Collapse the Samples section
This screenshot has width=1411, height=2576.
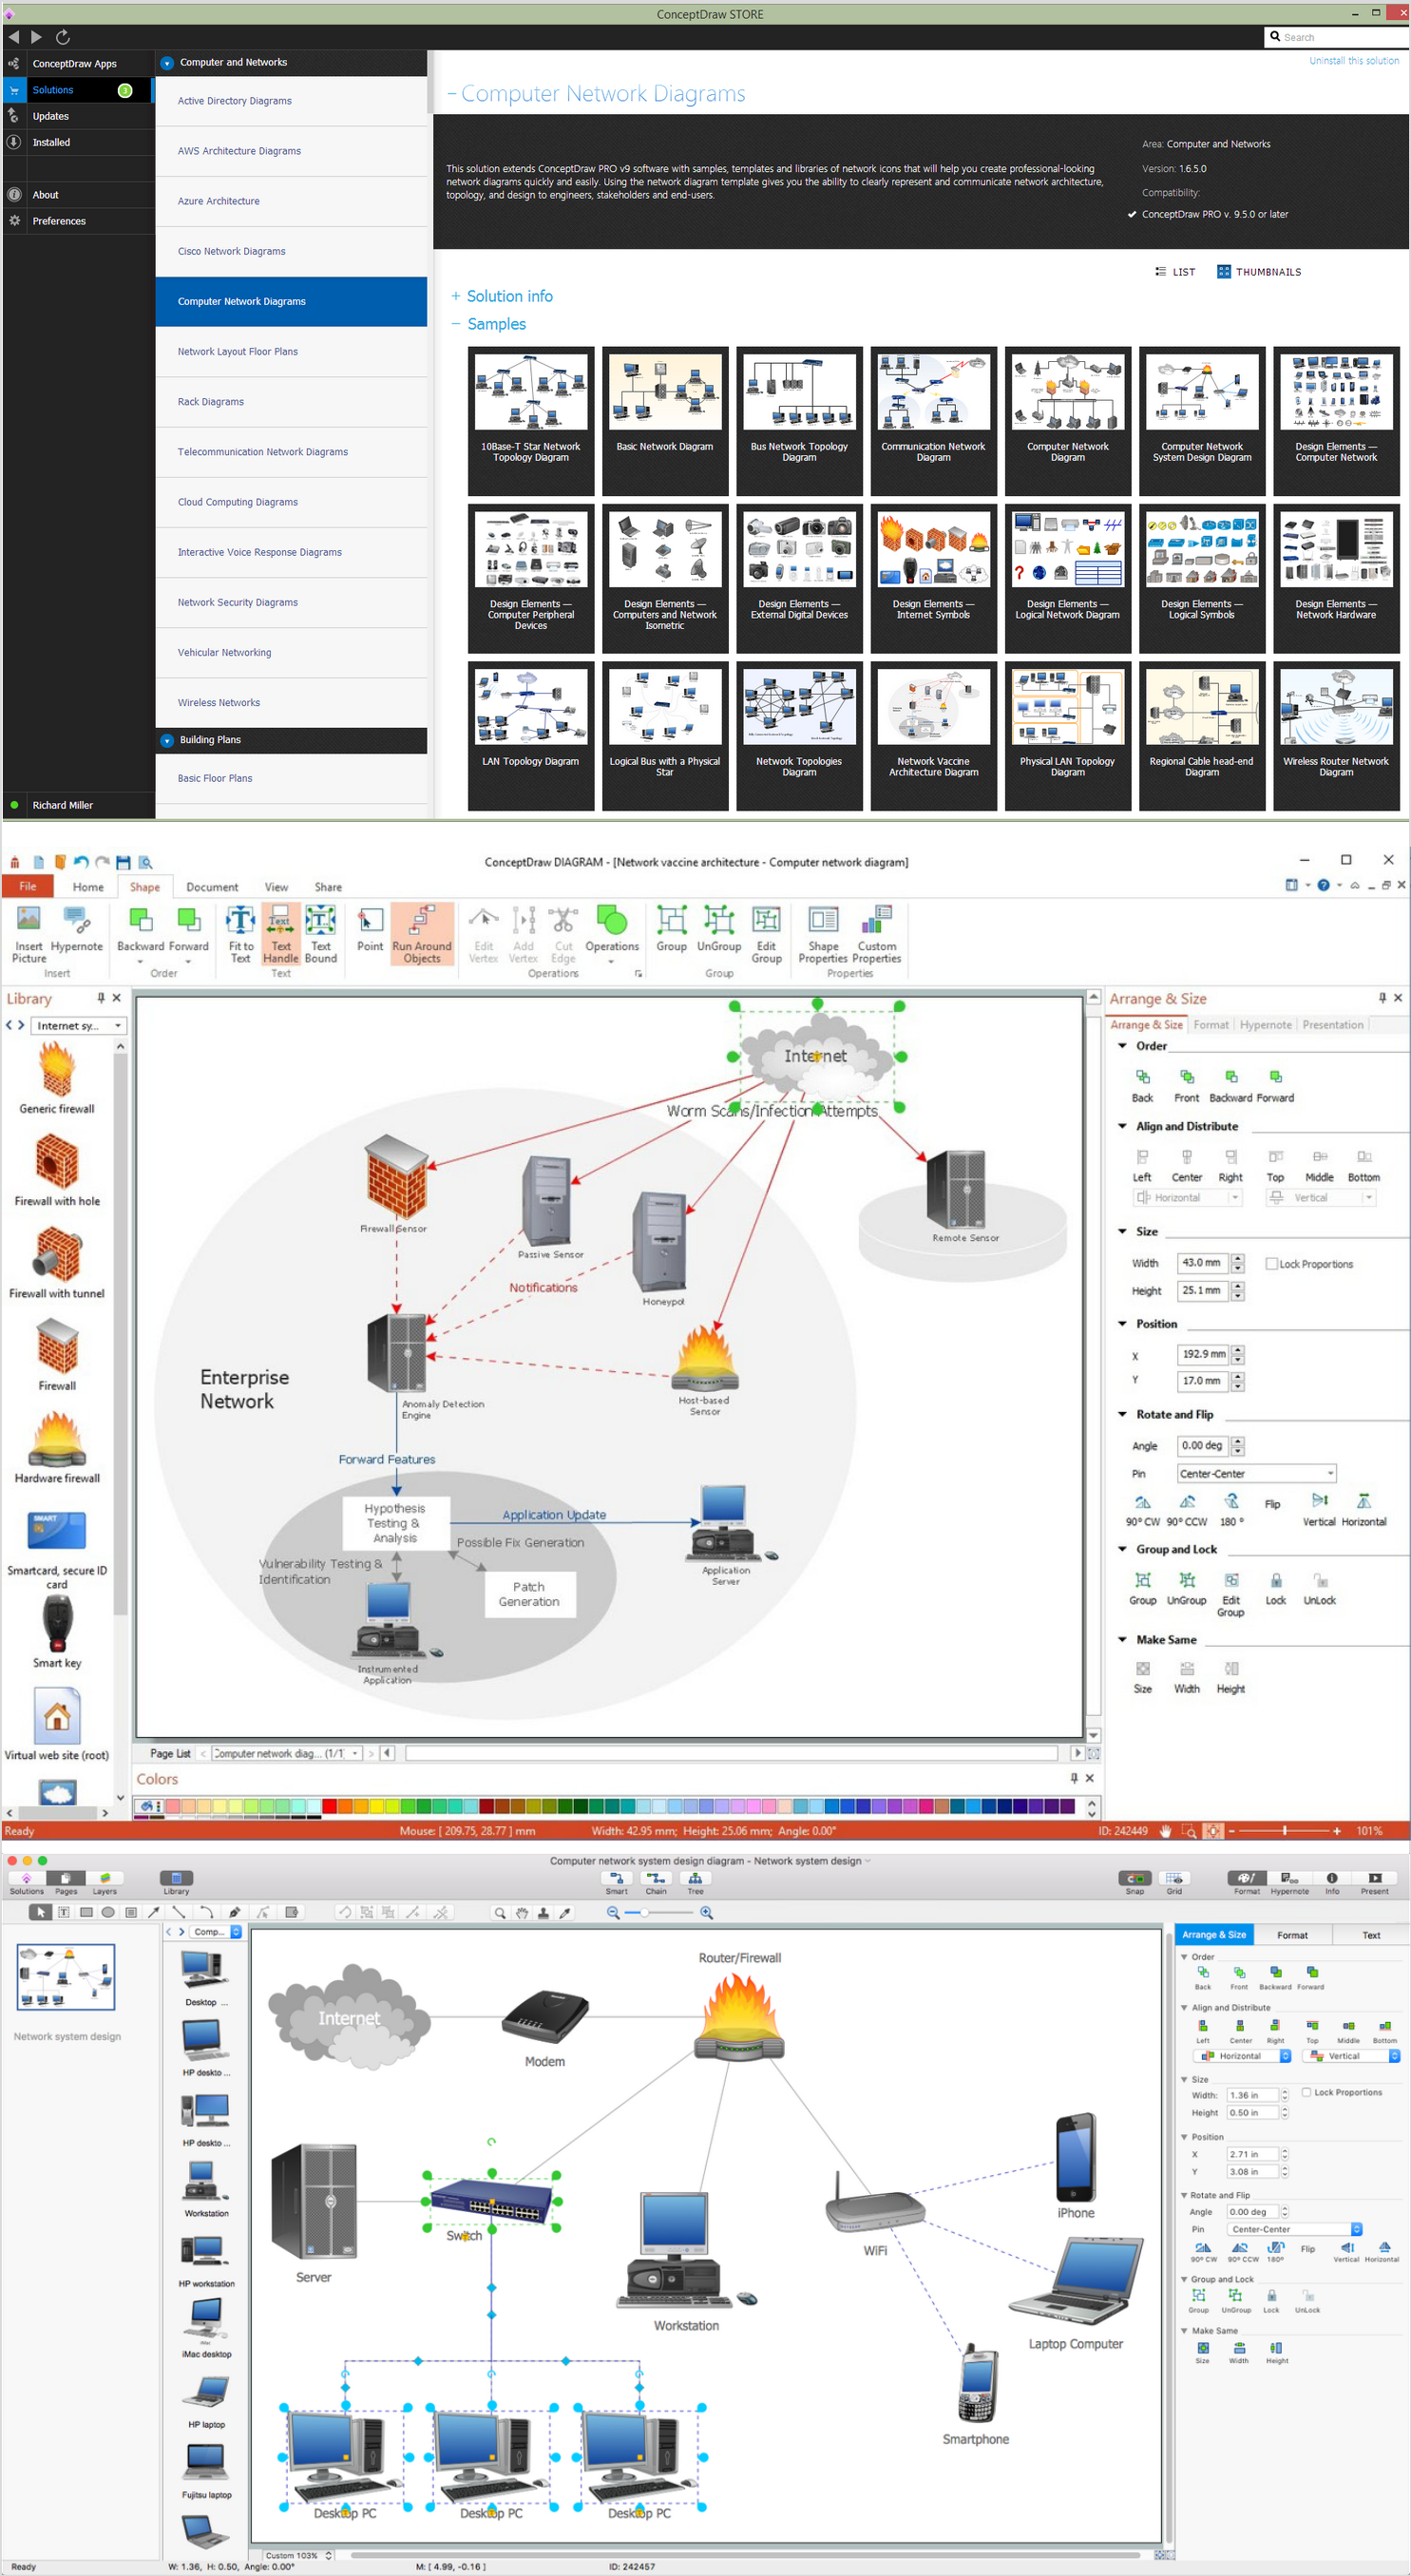489,324
